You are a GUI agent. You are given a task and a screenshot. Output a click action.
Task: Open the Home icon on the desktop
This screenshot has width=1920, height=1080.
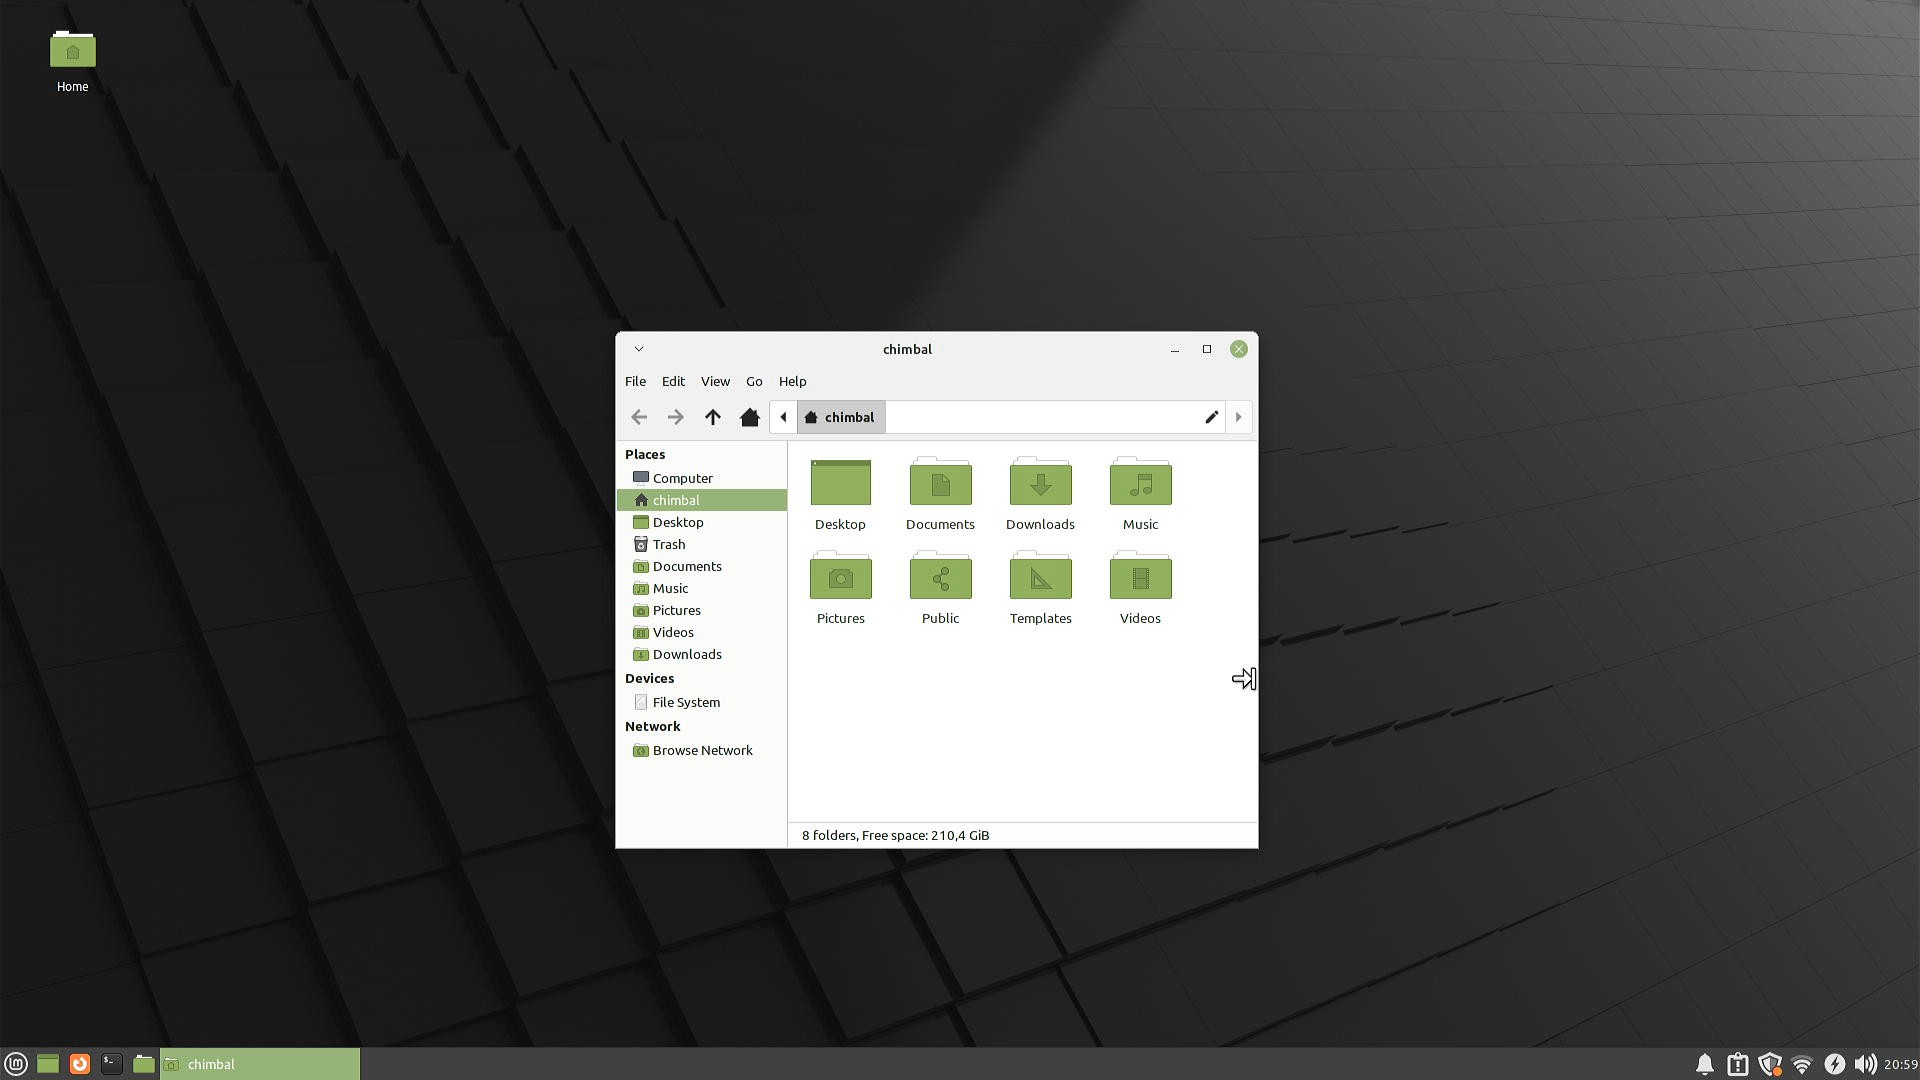72,52
